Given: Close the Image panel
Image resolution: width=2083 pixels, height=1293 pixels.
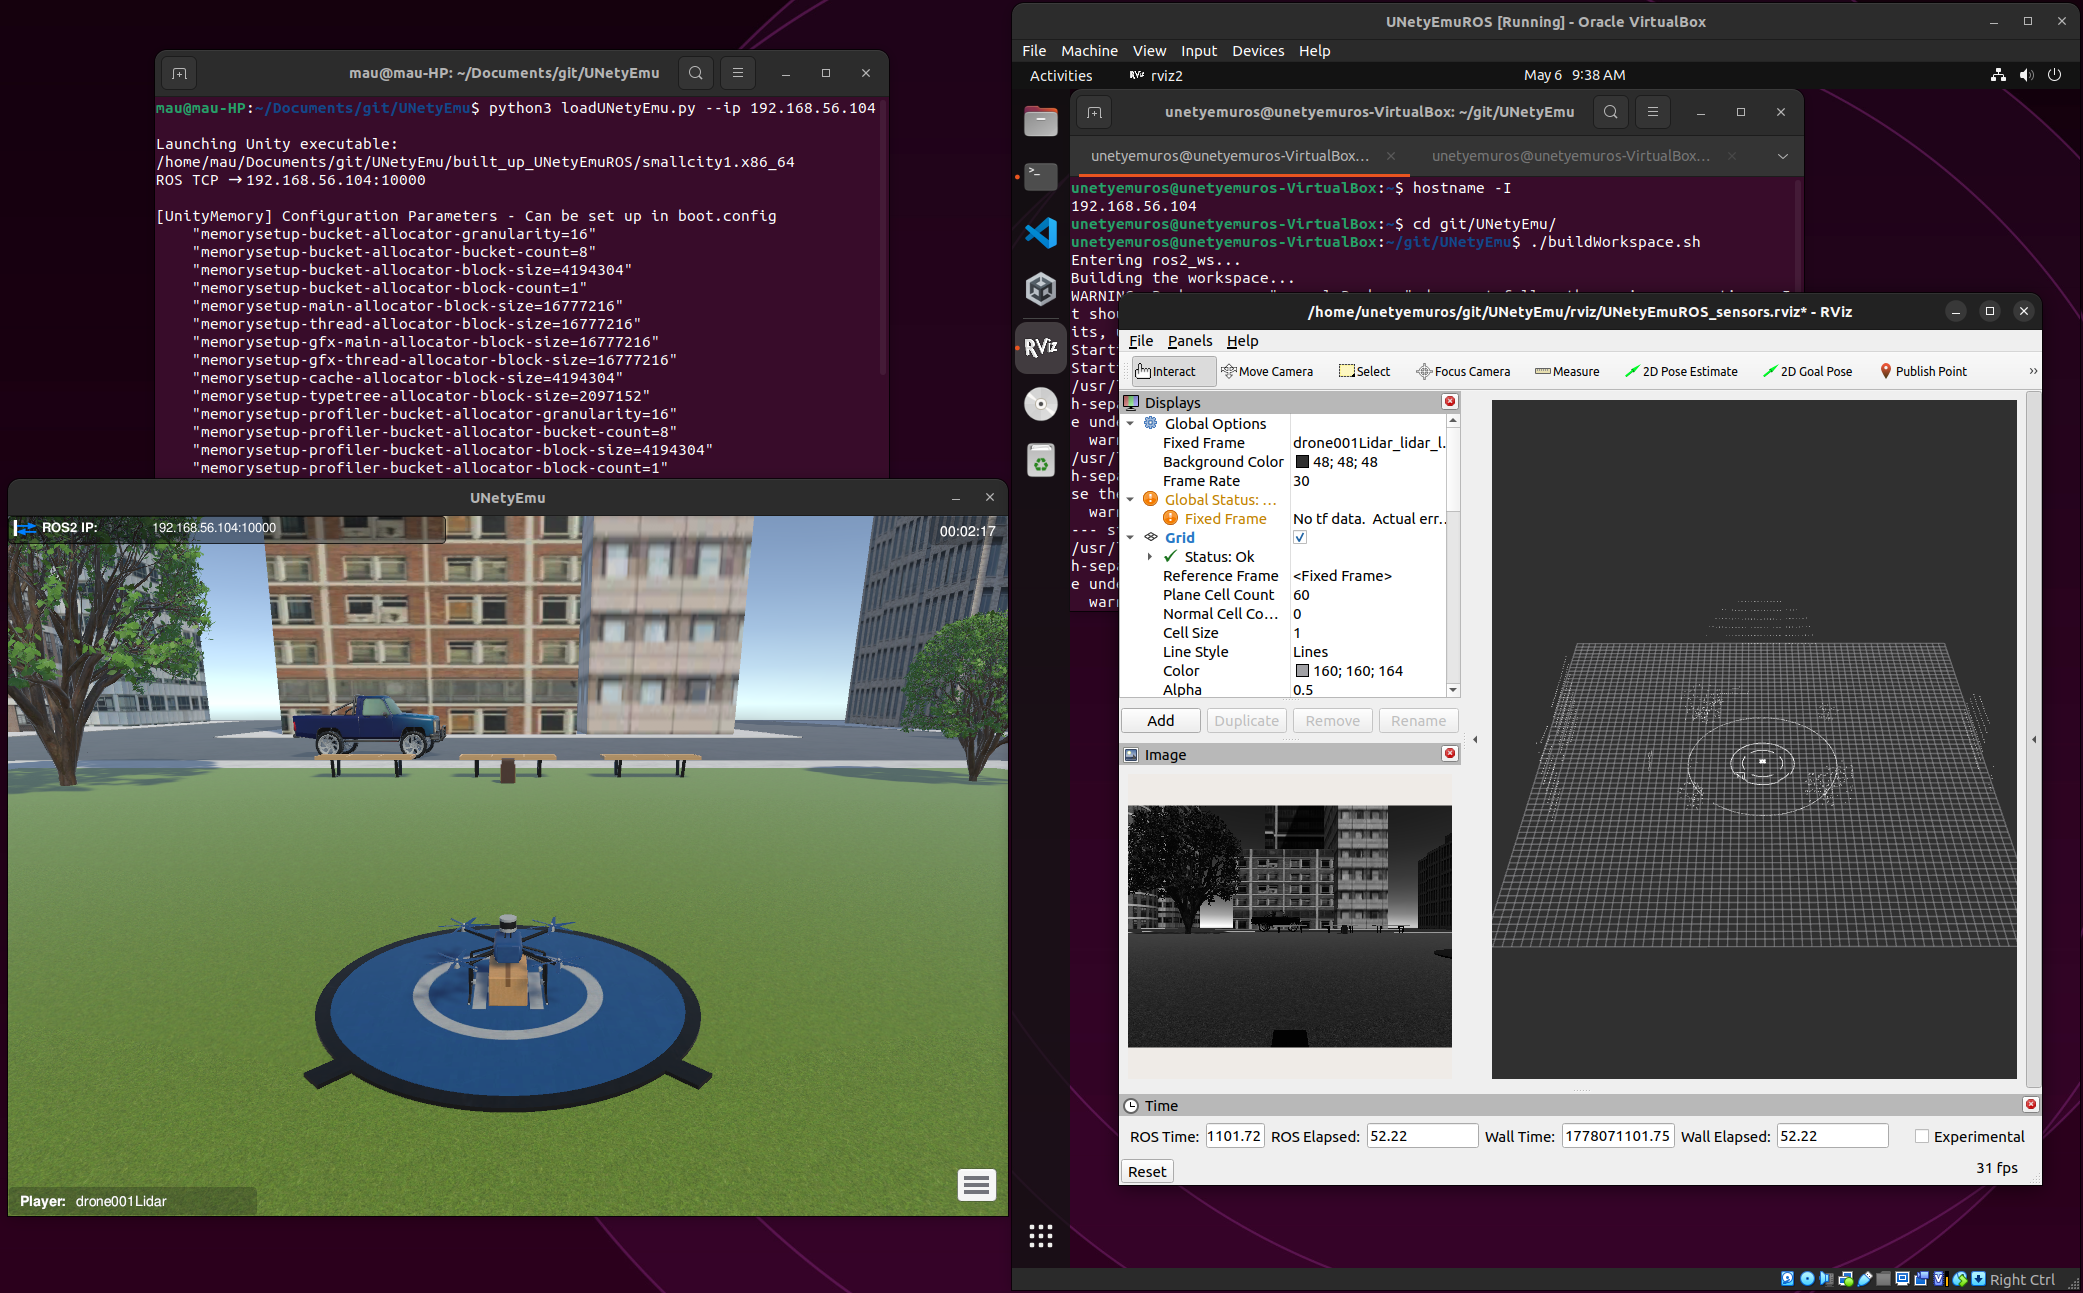Looking at the screenshot, I should coord(1450,753).
